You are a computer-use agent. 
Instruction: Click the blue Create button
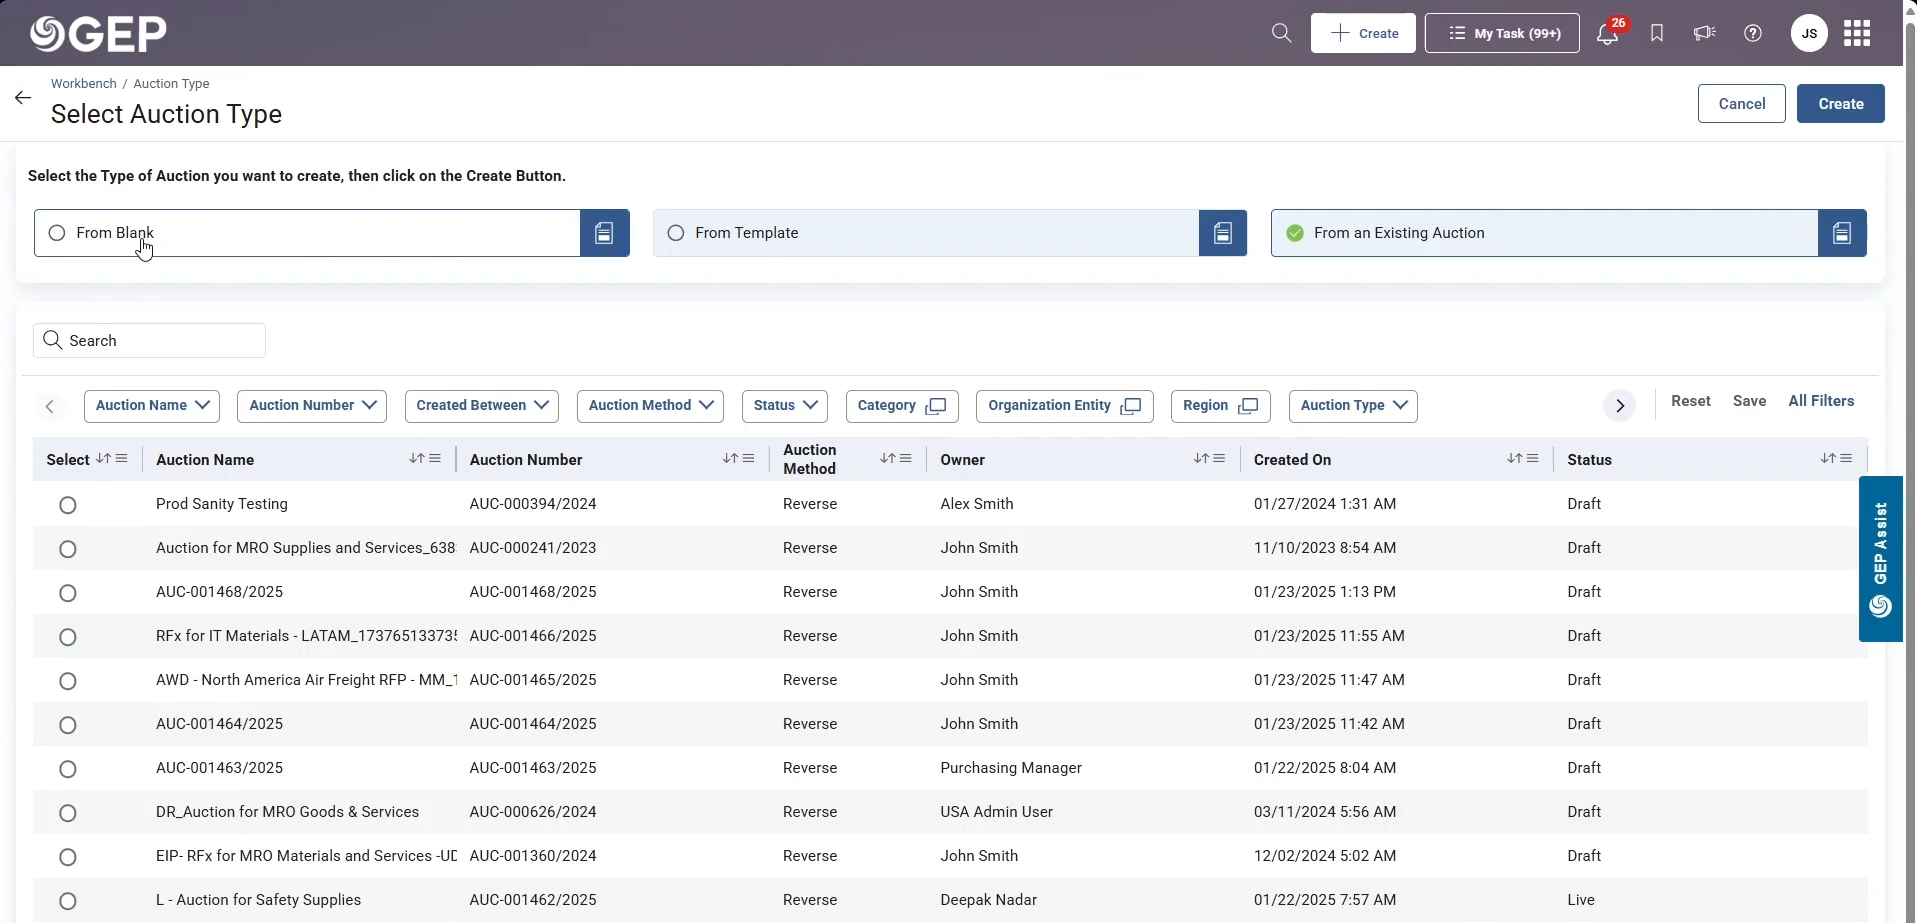pyautogui.click(x=1840, y=104)
